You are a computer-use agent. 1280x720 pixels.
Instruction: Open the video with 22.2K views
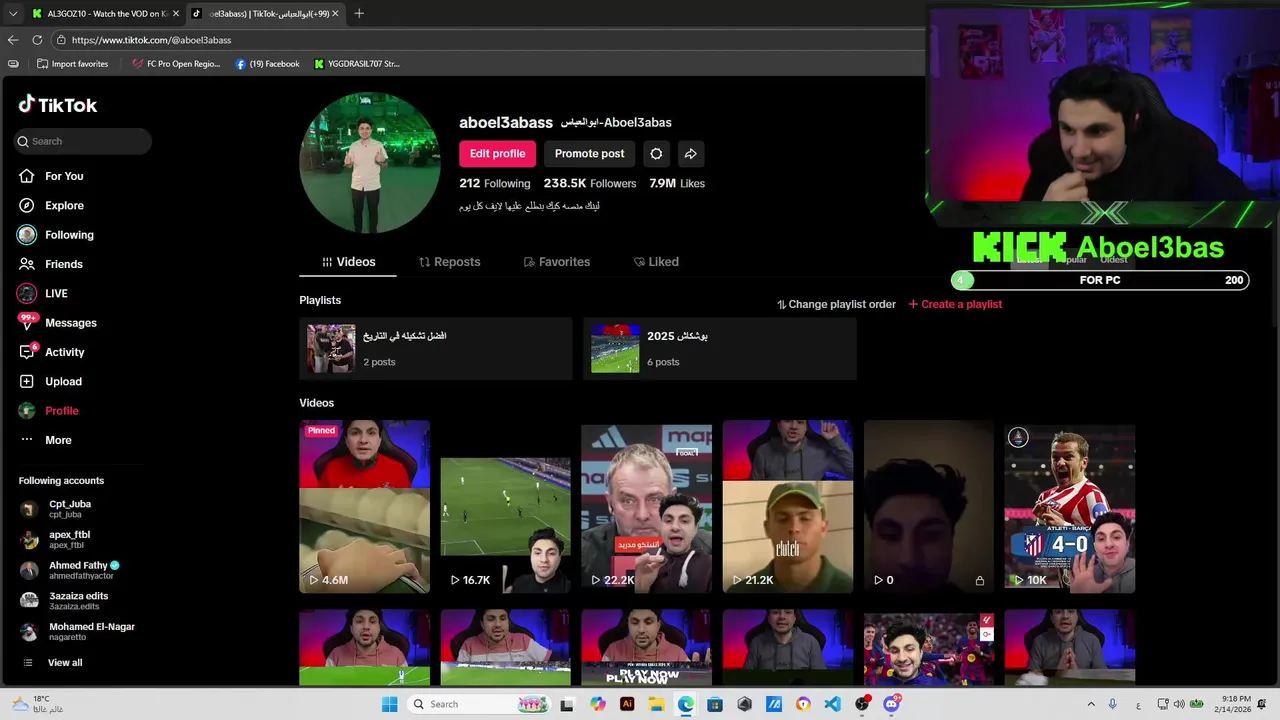pos(647,507)
